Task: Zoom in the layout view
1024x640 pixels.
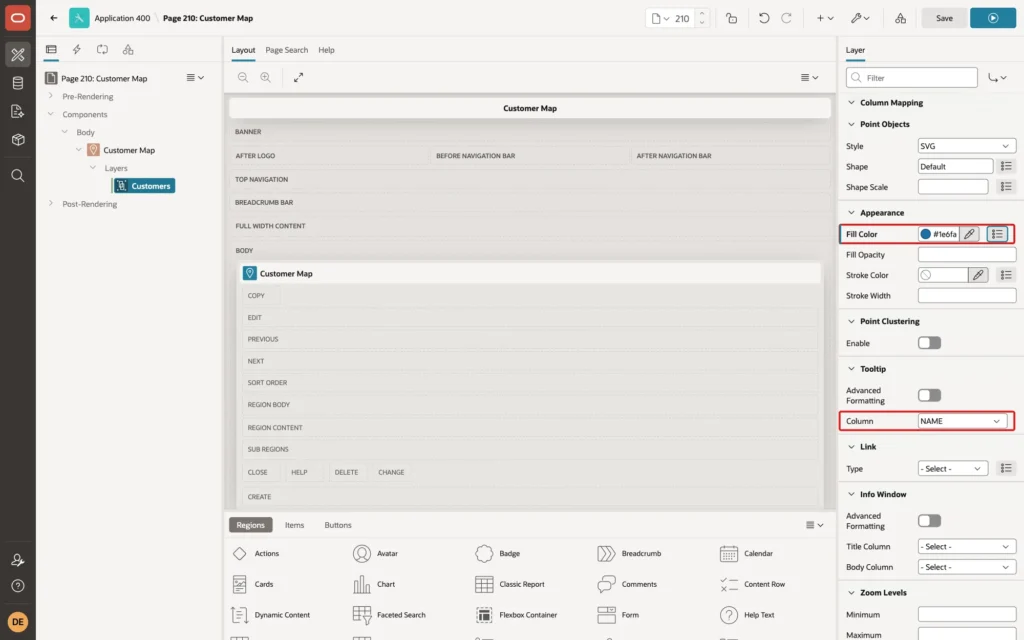Action: [x=266, y=77]
